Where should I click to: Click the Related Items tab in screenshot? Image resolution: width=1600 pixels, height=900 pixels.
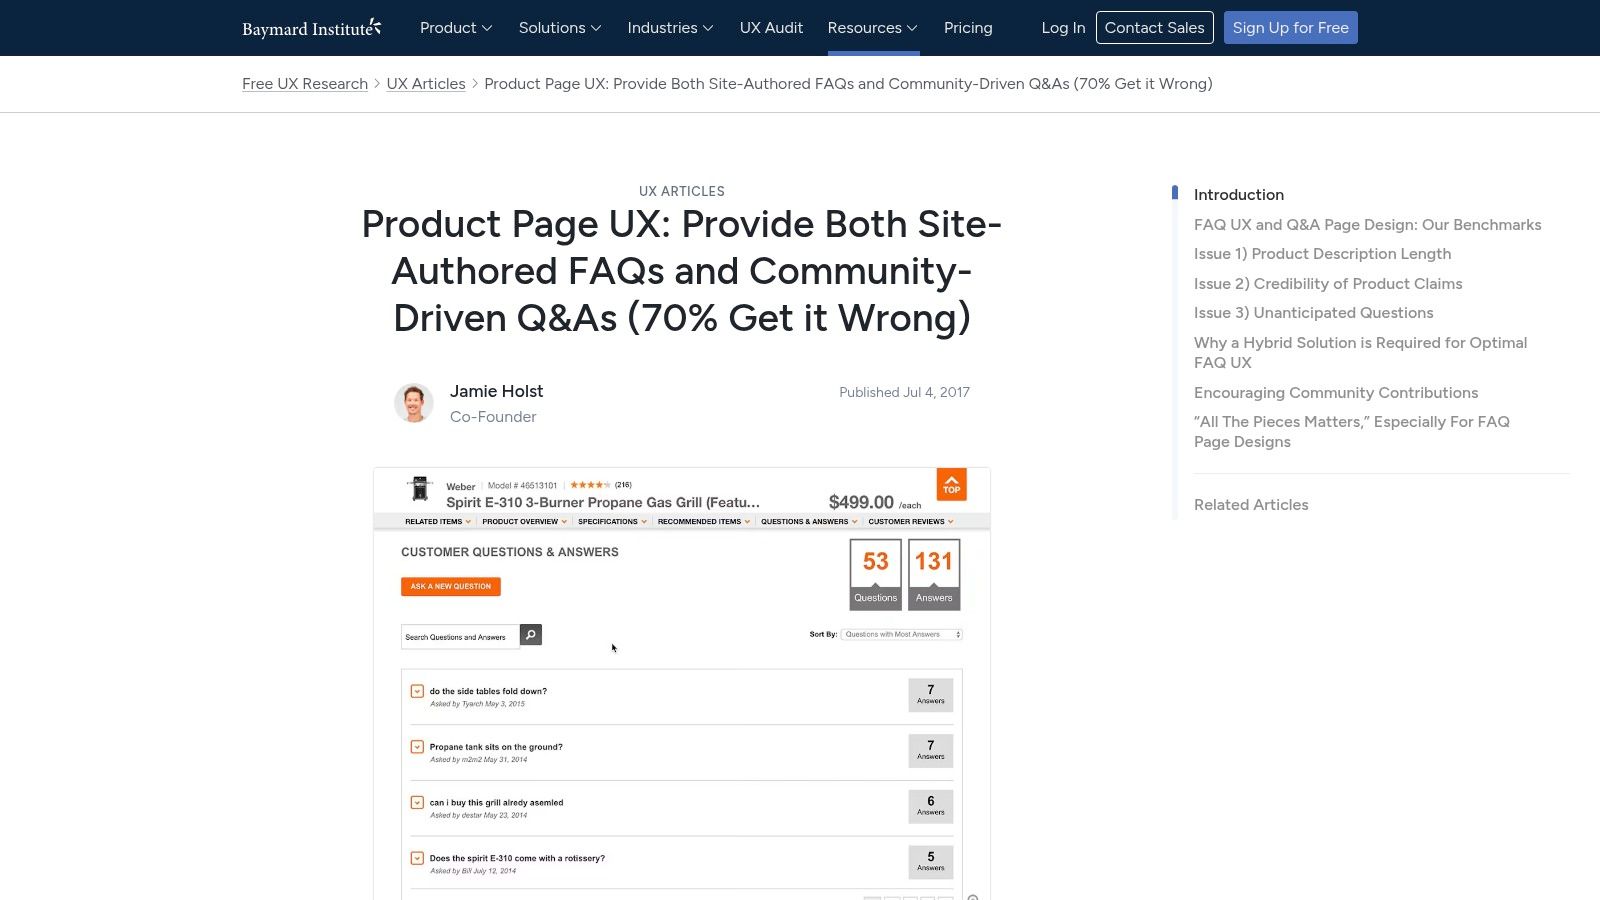[x=437, y=521]
